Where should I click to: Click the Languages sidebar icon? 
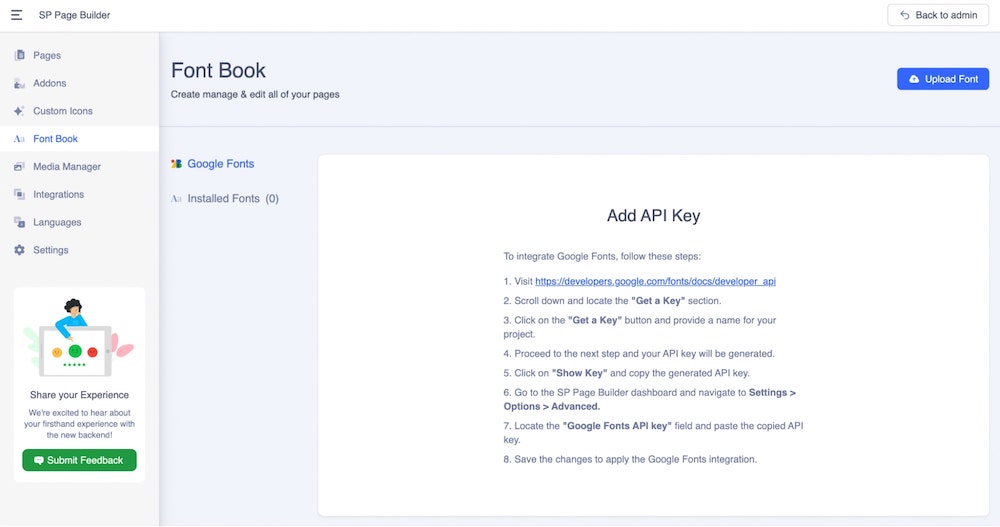pyautogui.click(x=19, y=222)
